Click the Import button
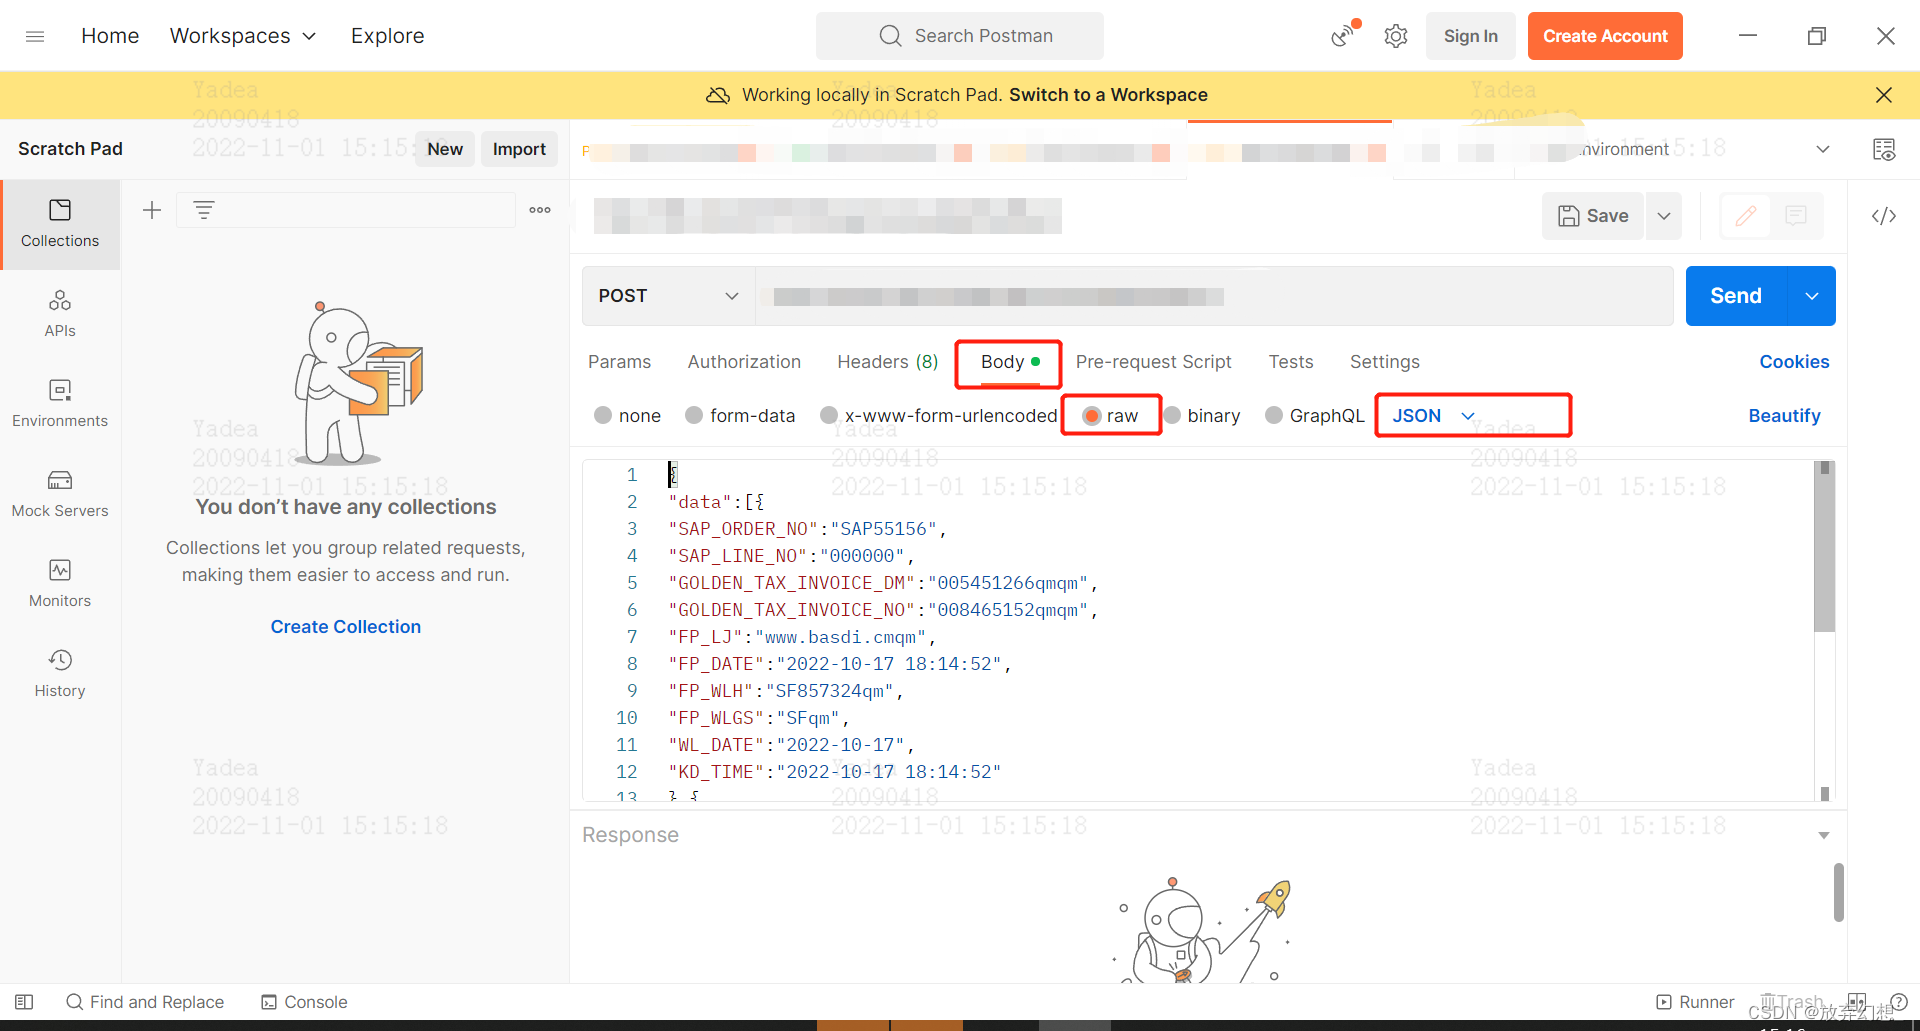The image size is (1920, 1031). [x=519, y=149]
